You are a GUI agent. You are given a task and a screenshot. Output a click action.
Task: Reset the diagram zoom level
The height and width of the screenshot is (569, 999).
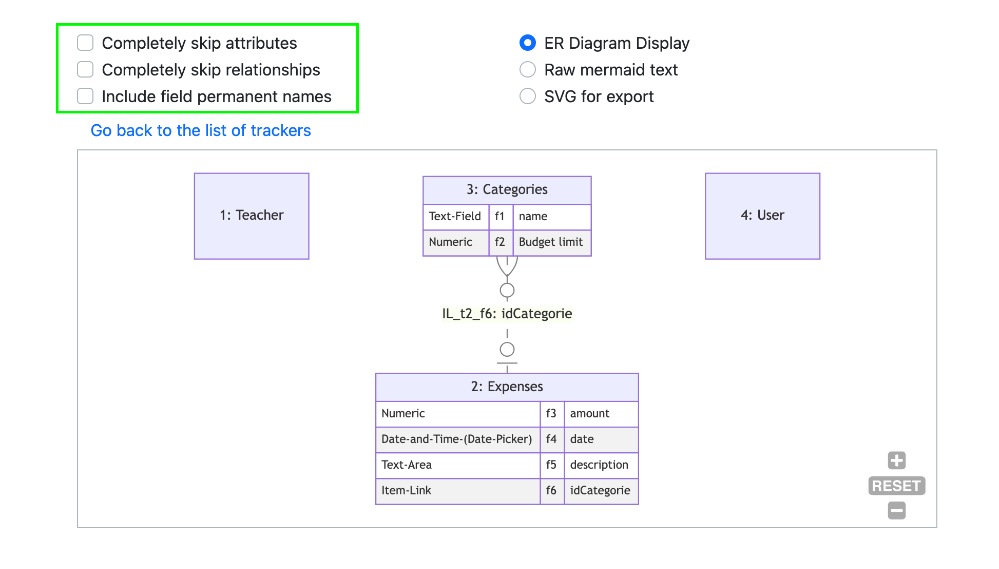coord(896,486)
